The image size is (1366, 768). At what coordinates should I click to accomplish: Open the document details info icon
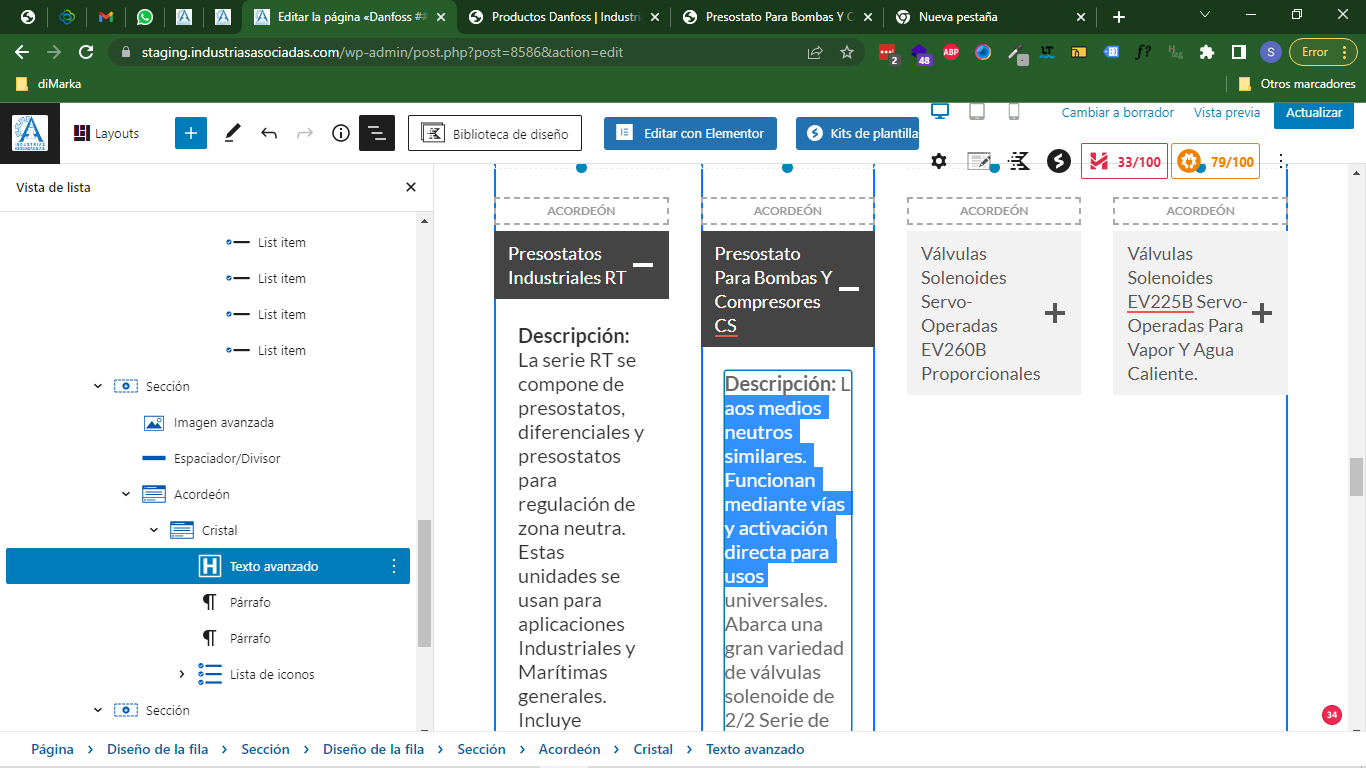[x=341, y=133]
